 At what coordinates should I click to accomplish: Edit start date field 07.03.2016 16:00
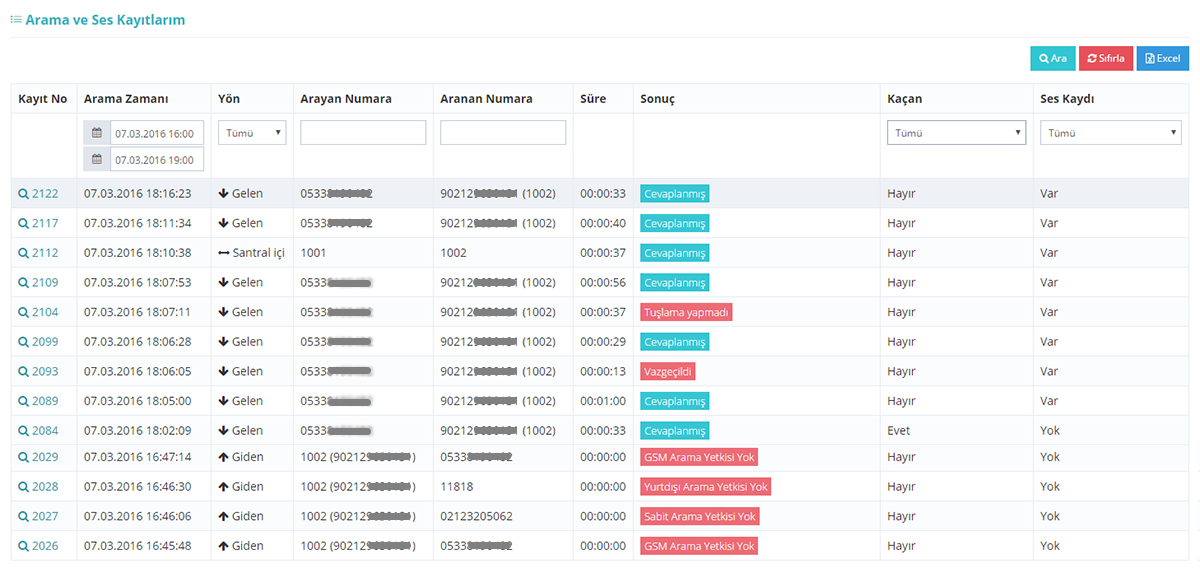coord(157,133)
